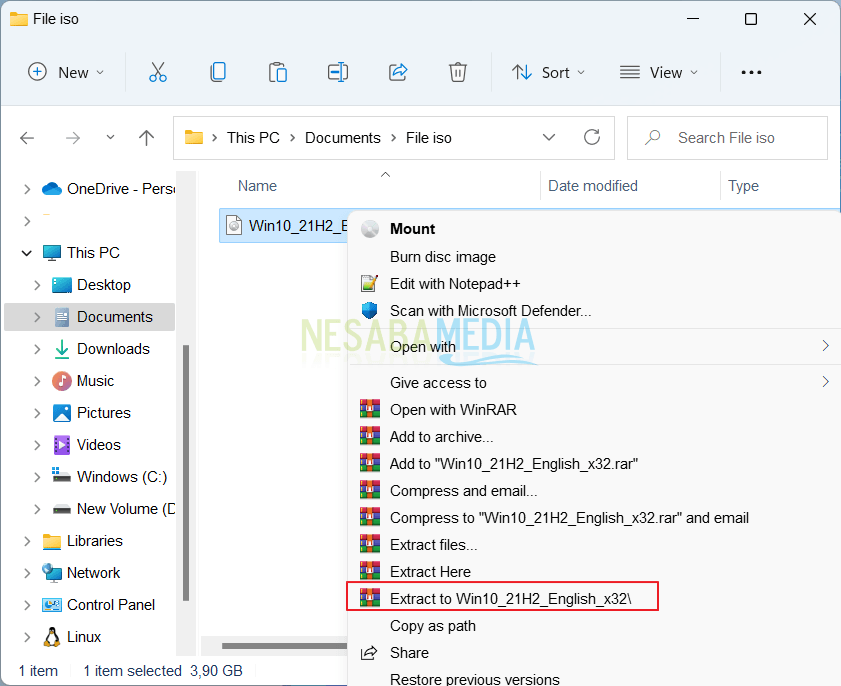Open the View dropdown

659,72
